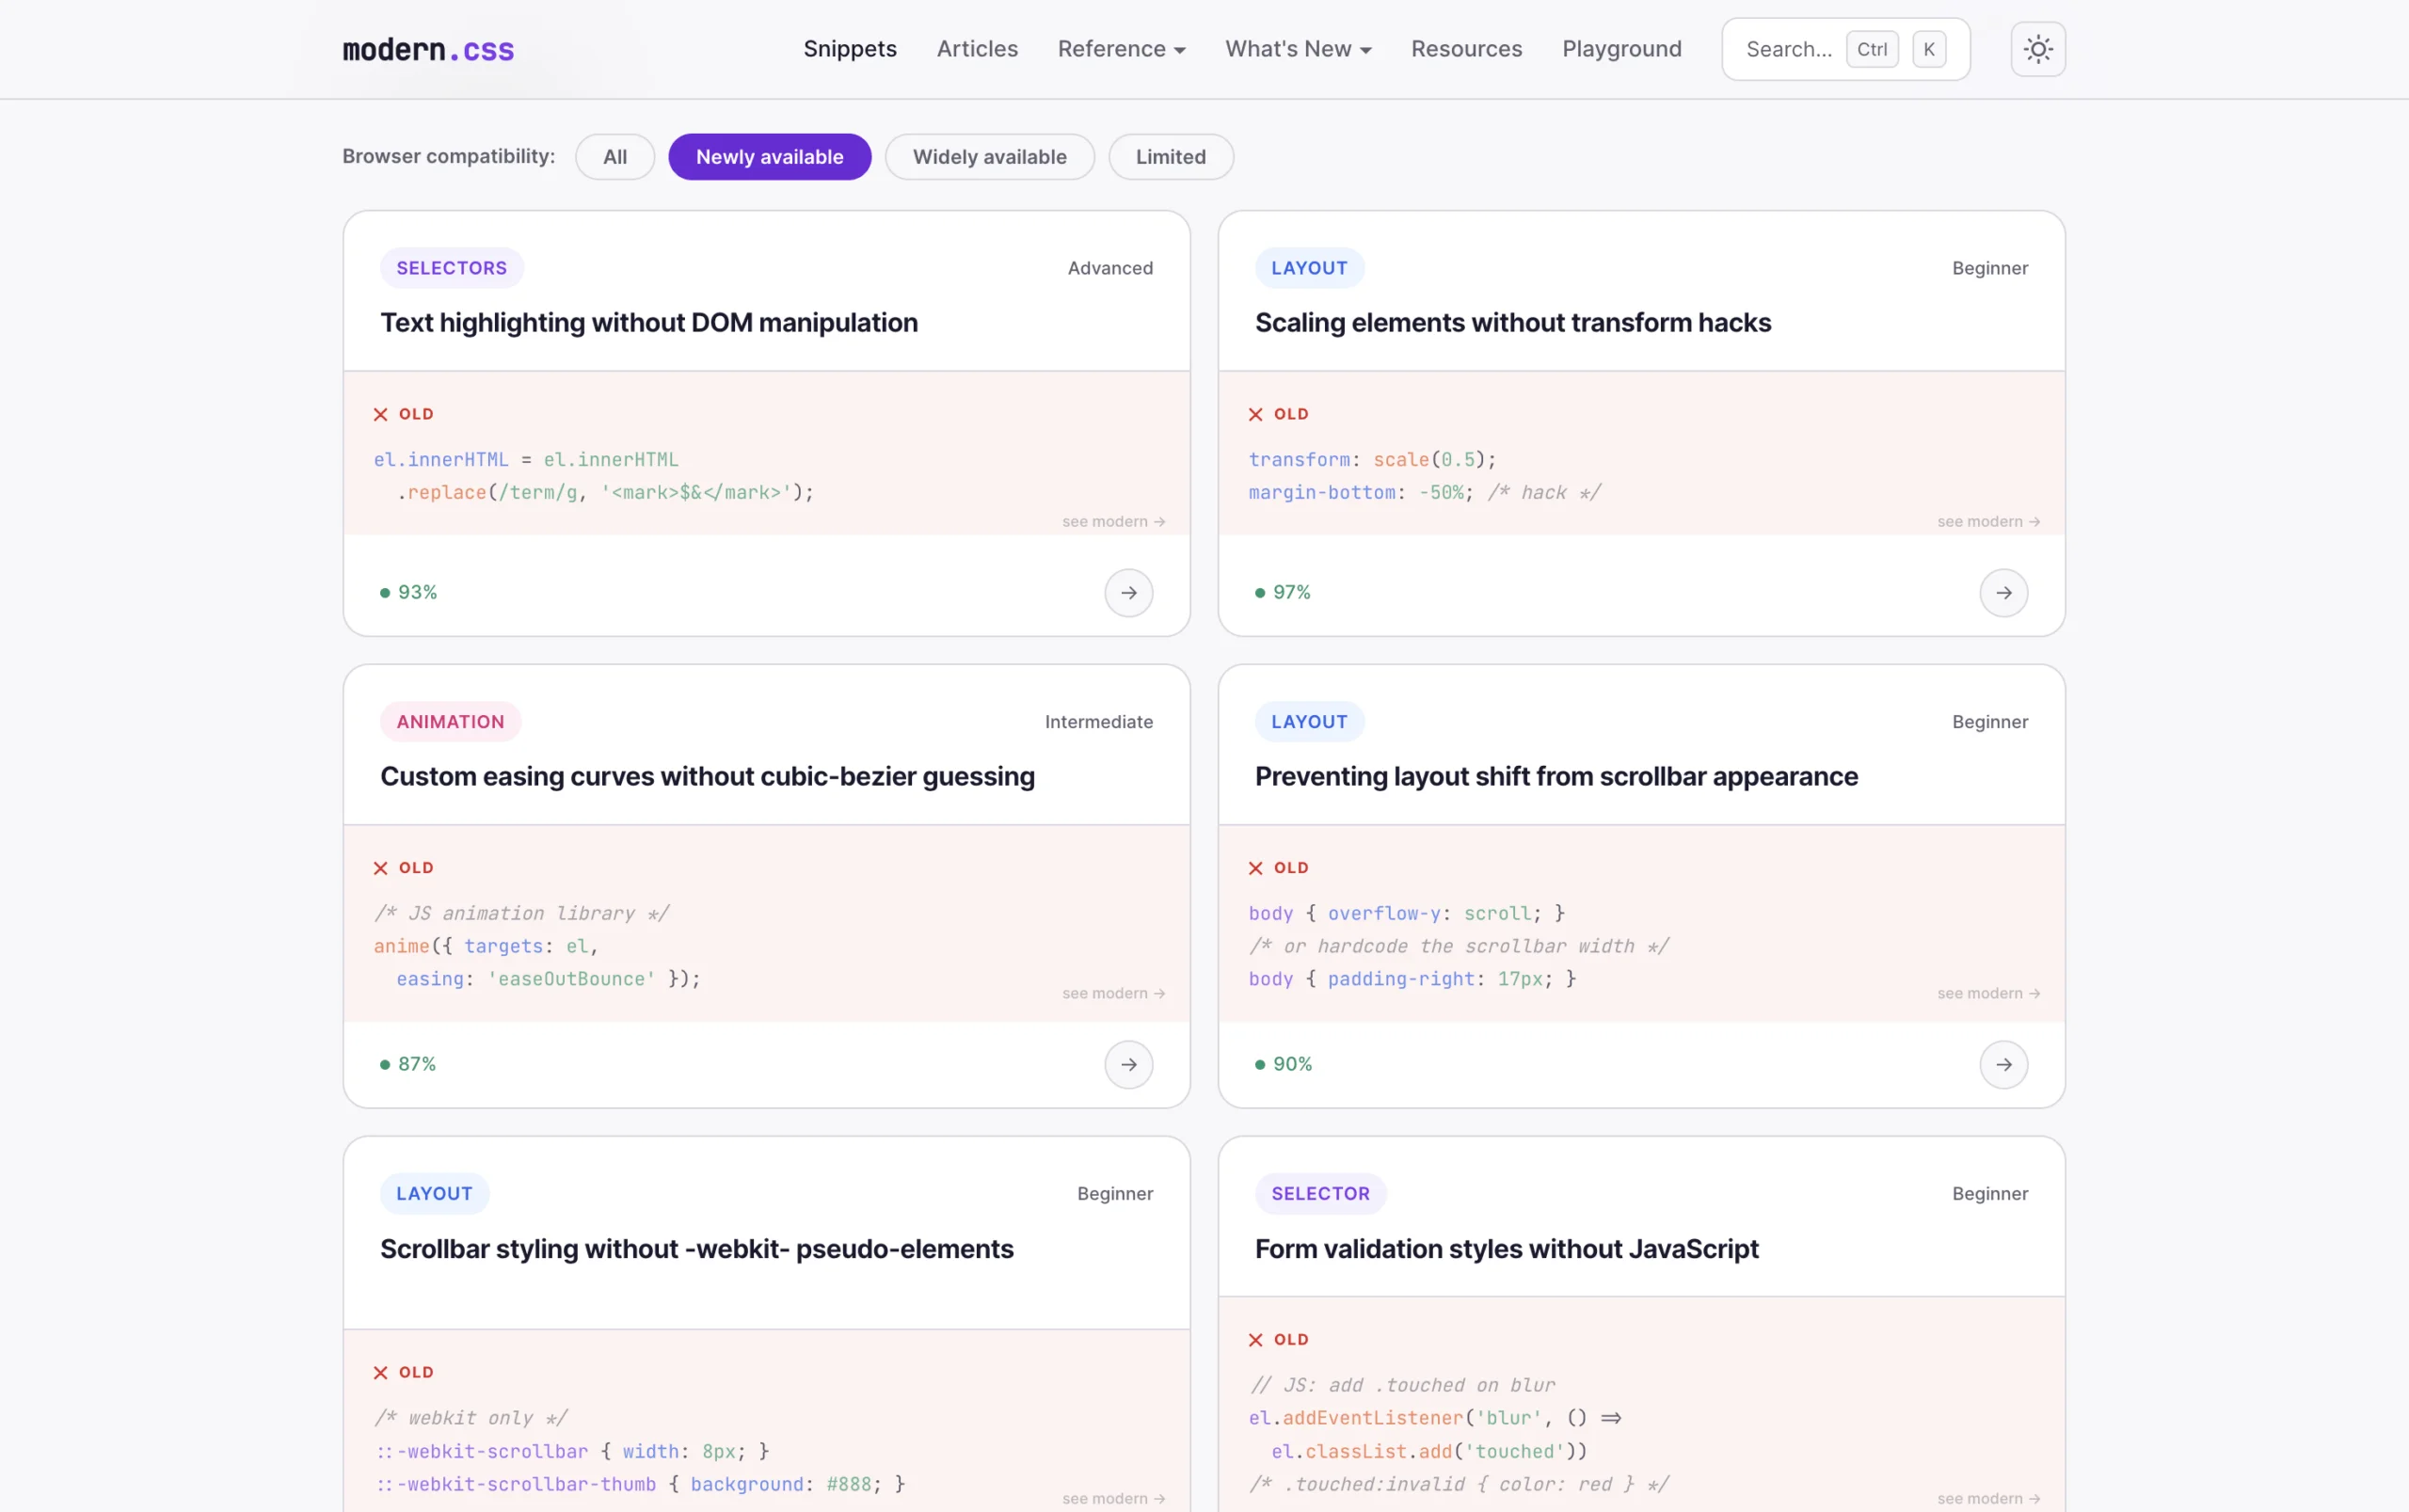This screenshot has width=2409, height=1512.
Task: Click the modern.css logo
Action: click(x=428, y=48)
